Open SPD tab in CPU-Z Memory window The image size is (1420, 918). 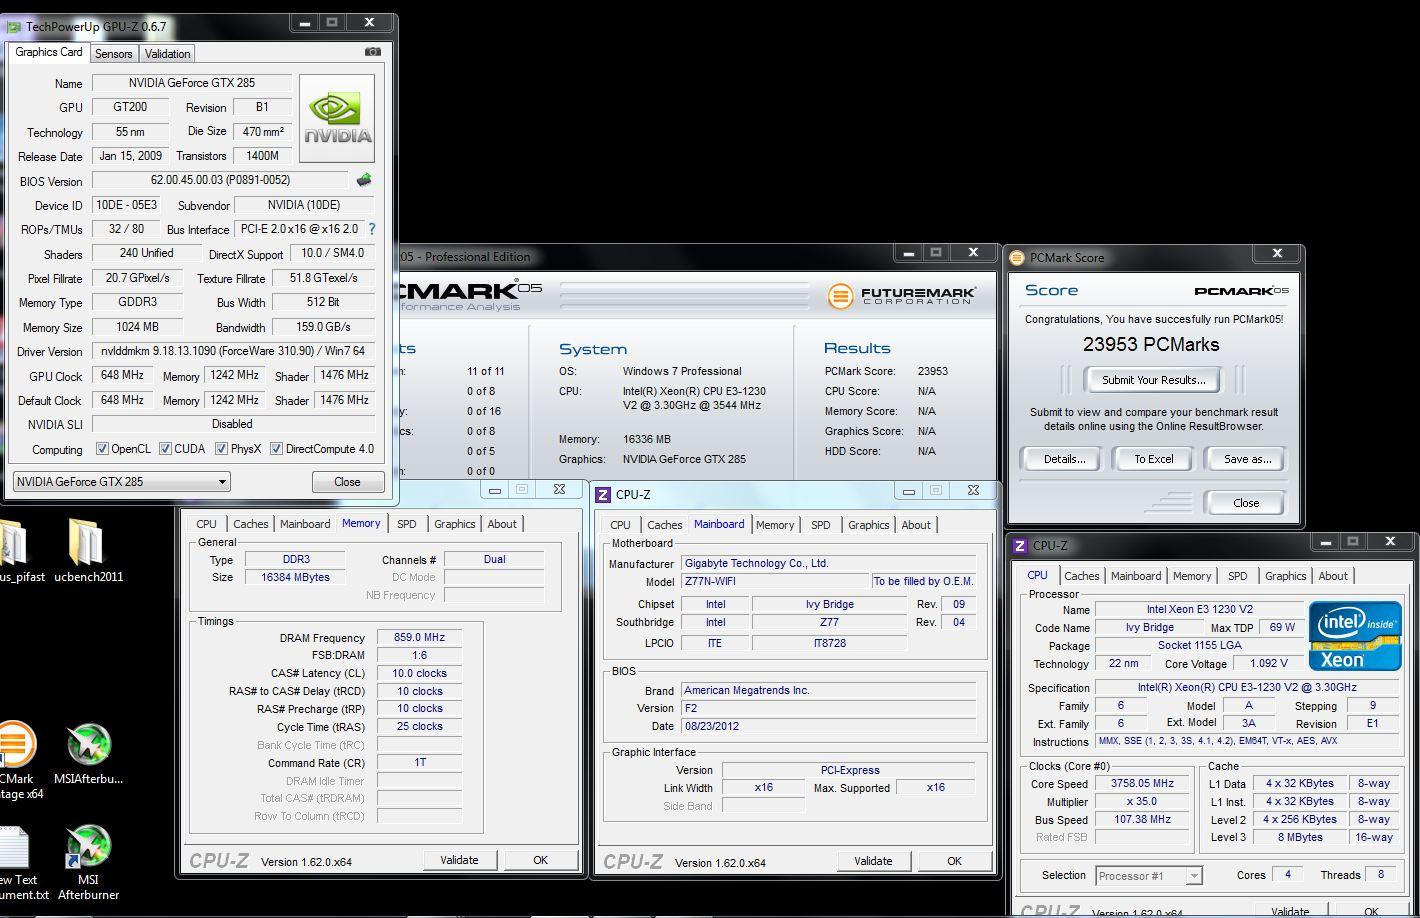[x=406, y=524]
